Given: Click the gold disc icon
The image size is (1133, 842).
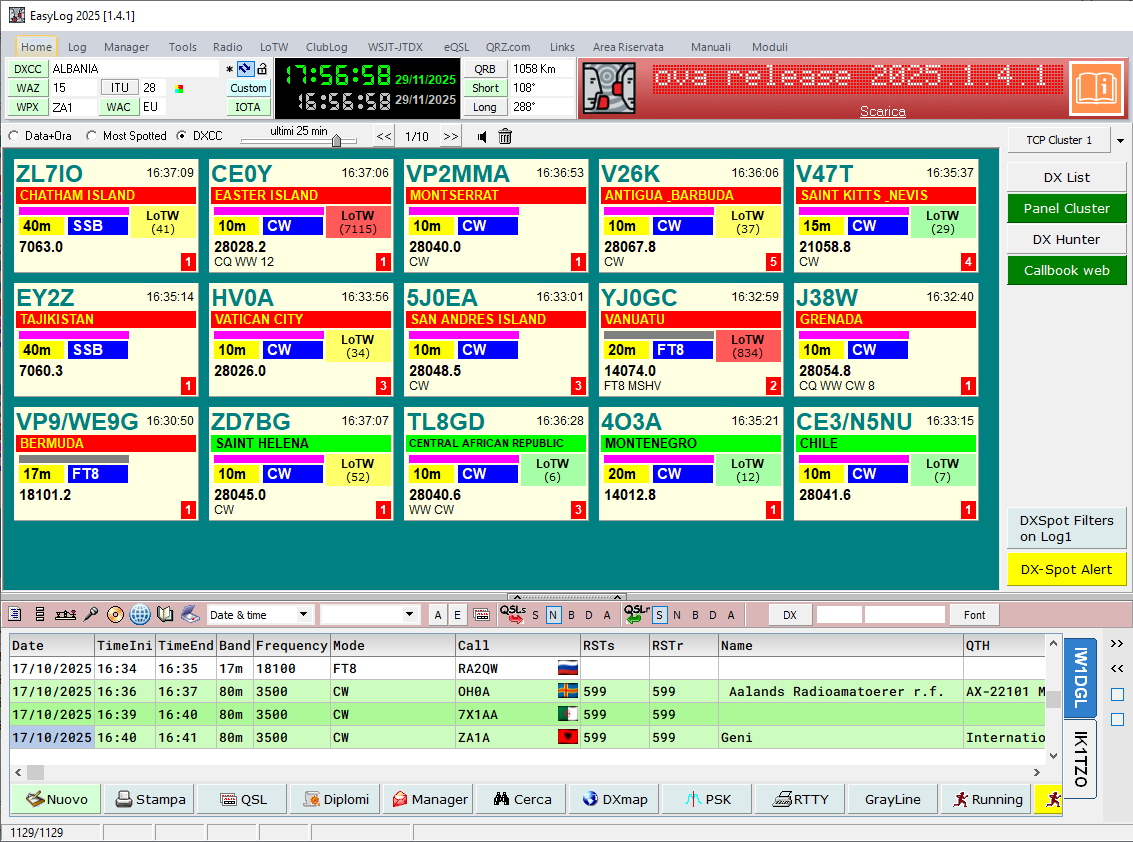Looking at the screenshot, I should 115,614.
